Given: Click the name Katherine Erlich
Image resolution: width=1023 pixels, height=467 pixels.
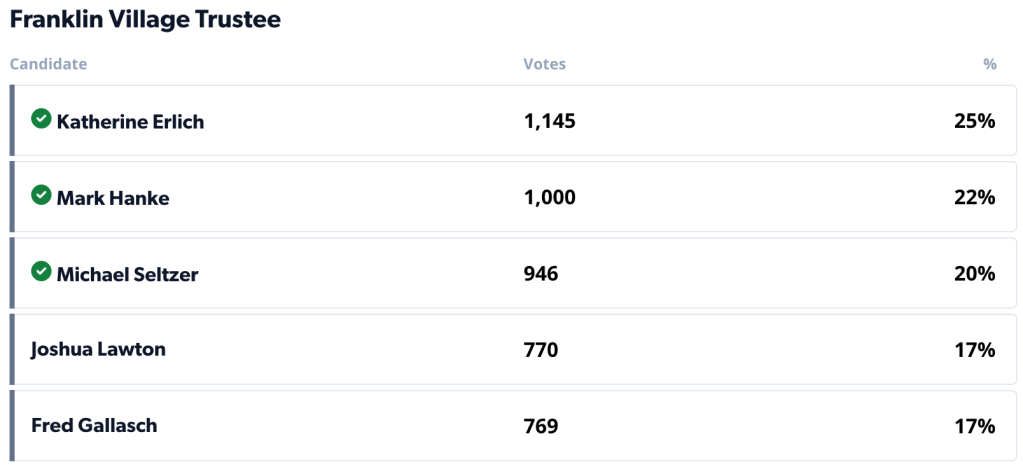Looking at the screenshot, I should (x=130, y=122).
